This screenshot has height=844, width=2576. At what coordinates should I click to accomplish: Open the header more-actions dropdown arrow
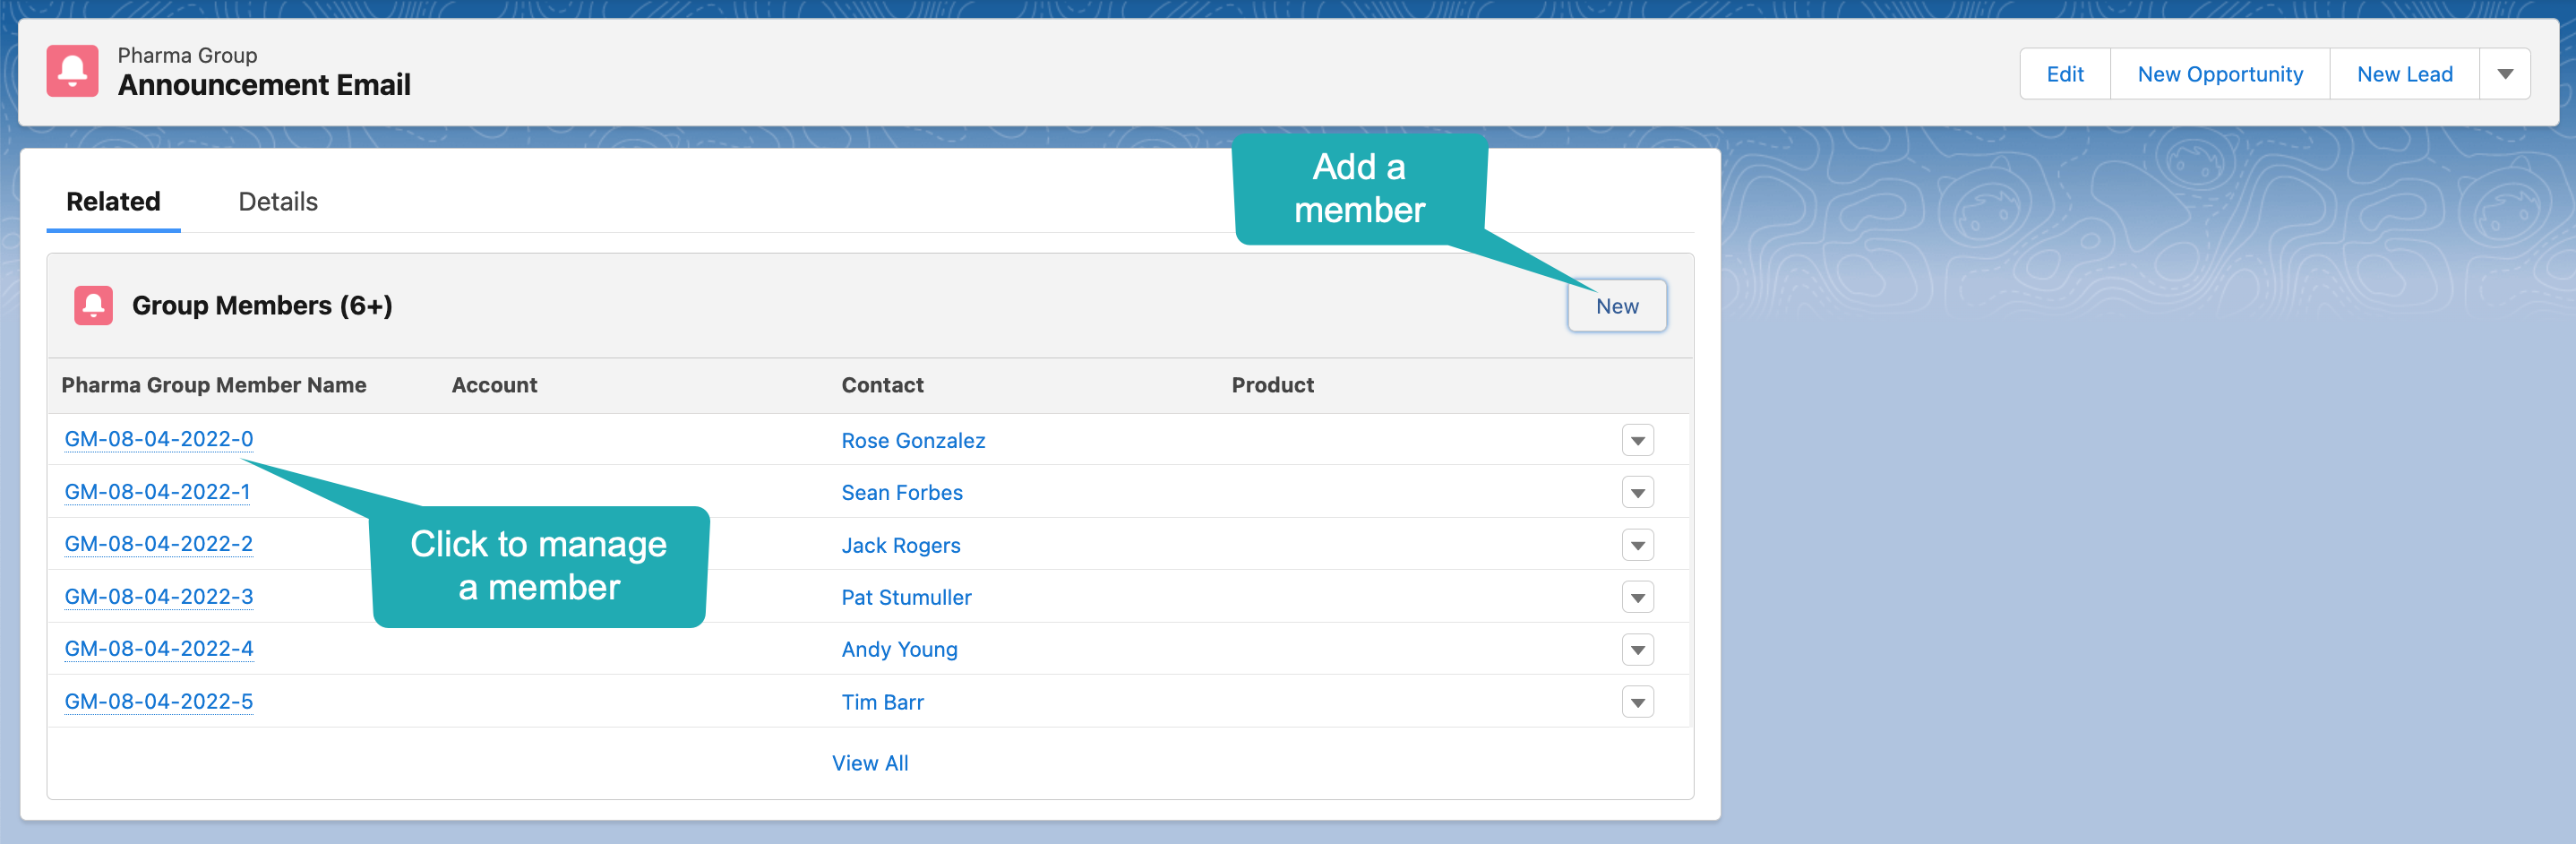tap(2504, 73)
